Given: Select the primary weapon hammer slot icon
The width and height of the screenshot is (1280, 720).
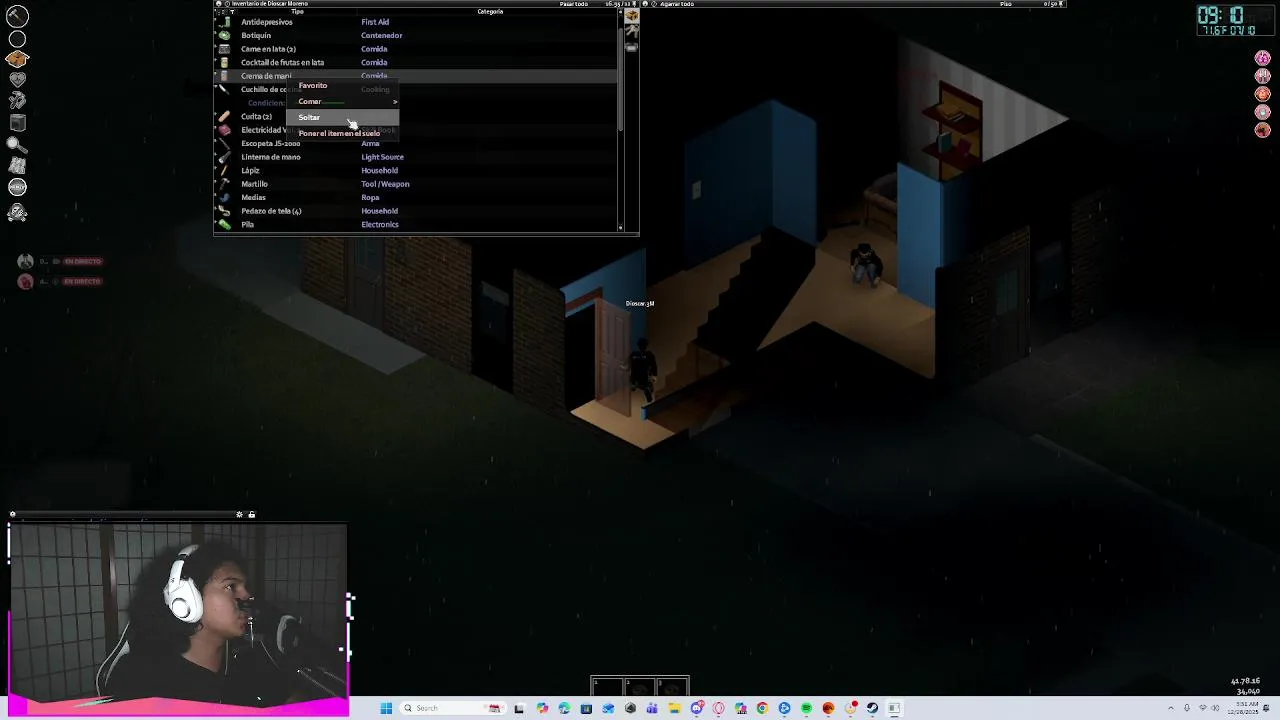Looking at the screenshot, I should click(17, 16).
